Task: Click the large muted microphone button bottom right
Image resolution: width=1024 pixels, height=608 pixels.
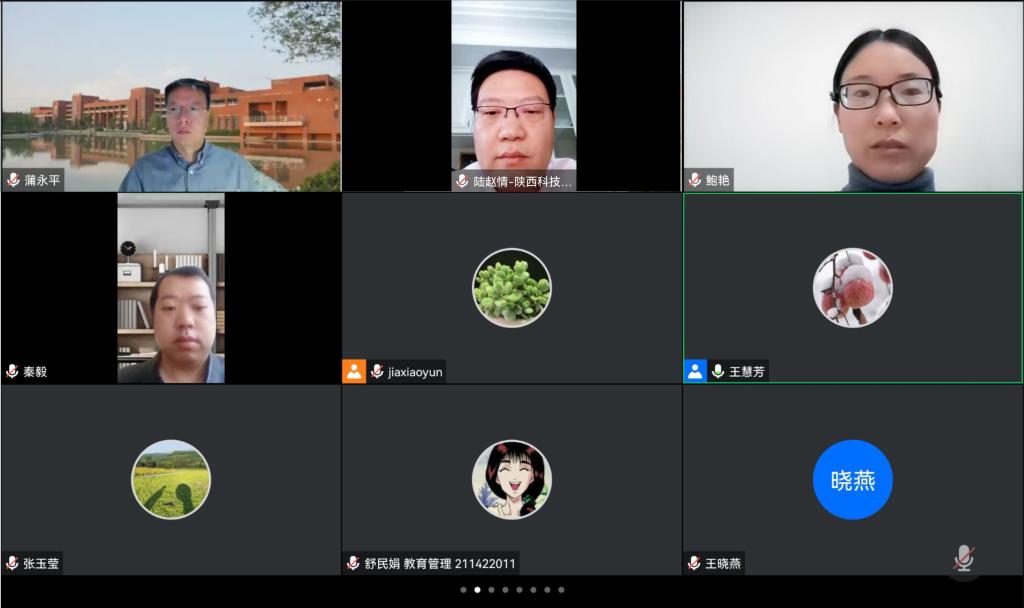Action: click(x=963, y=559)
